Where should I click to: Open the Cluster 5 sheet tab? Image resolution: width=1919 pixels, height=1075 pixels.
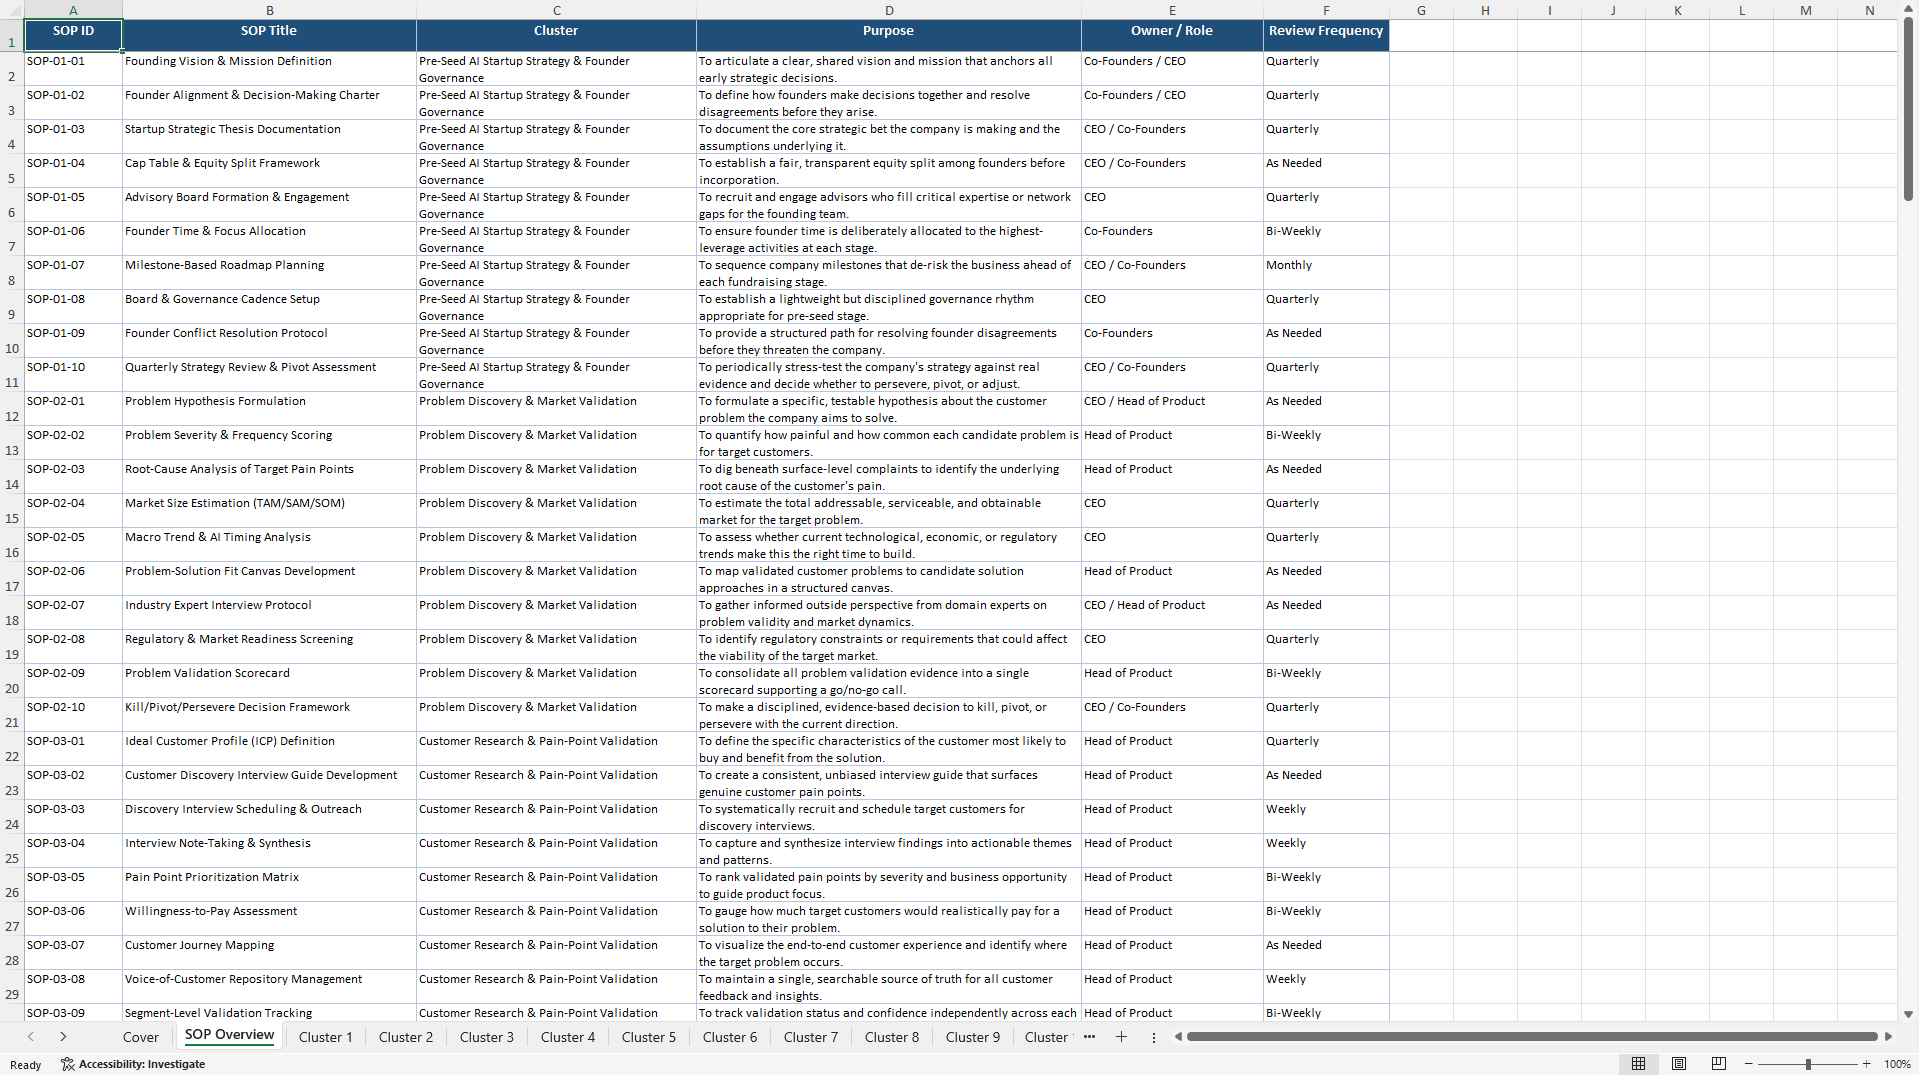(x=649, y=1037)
